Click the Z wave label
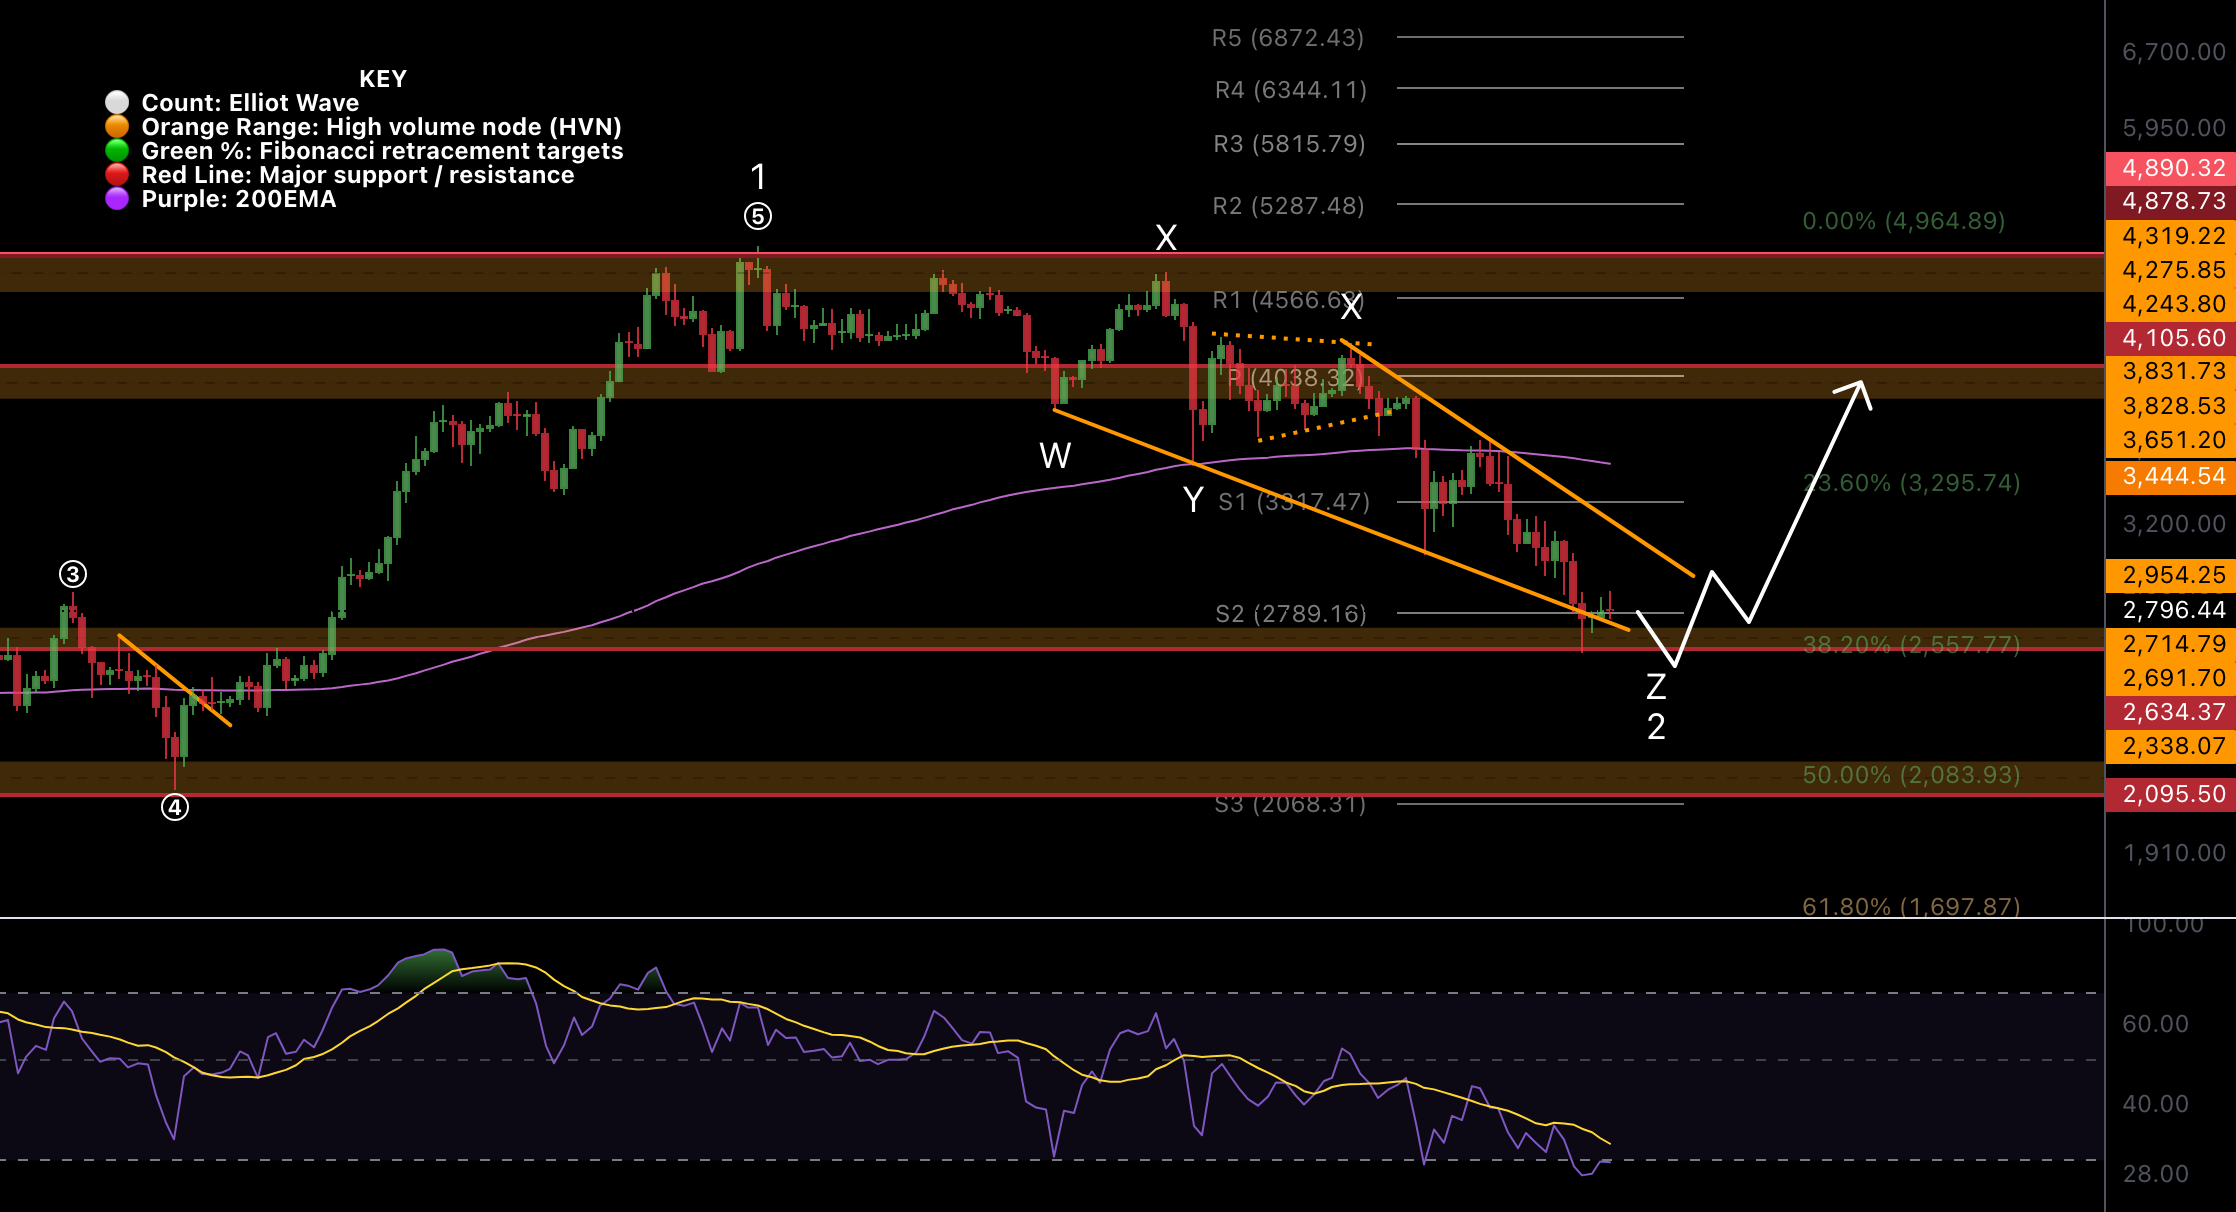The width and height of the screenshot is (2236, 1212). pos(1656,687)
